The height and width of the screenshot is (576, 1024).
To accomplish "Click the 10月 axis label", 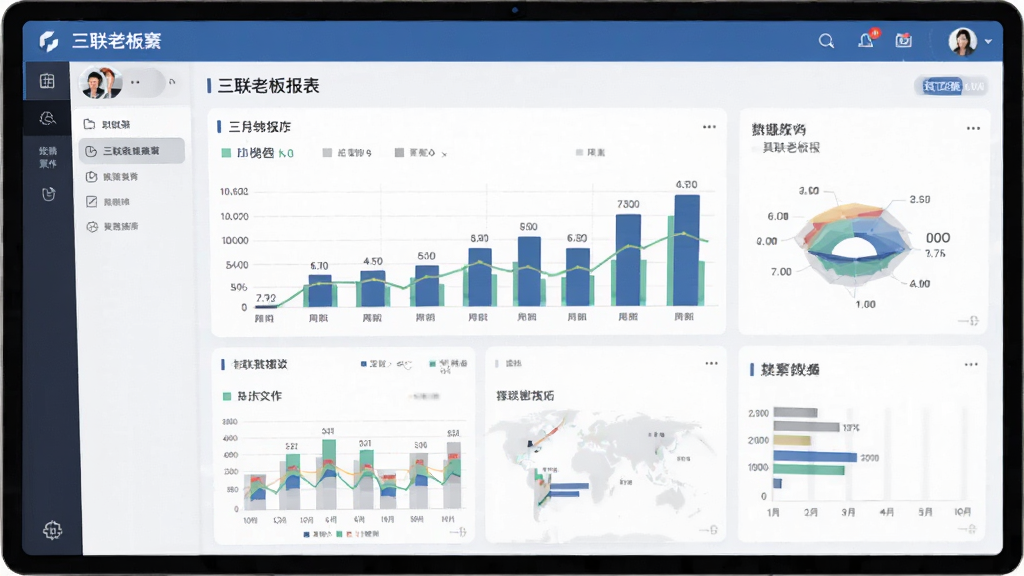I will point(963,512).
